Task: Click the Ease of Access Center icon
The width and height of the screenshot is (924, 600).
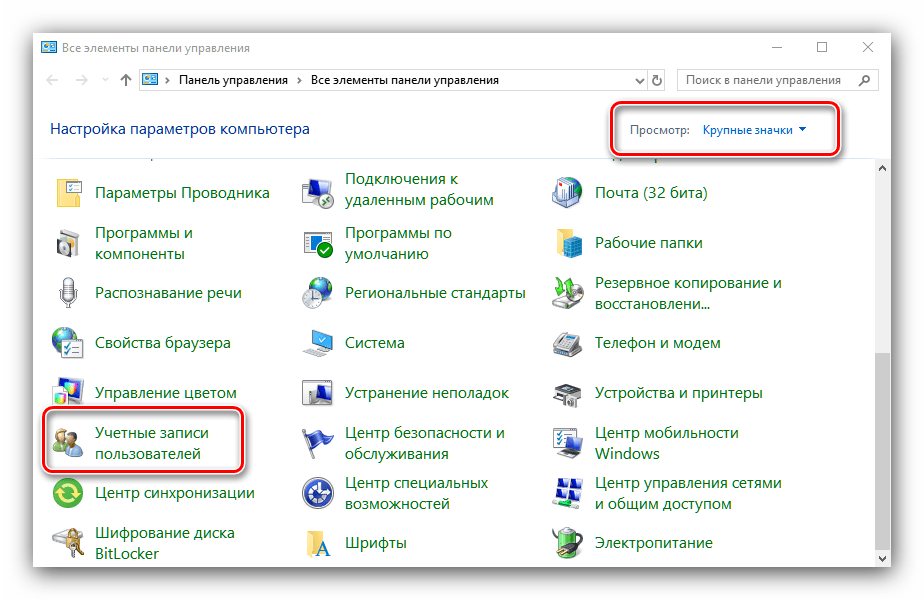Action: [318, 493]
